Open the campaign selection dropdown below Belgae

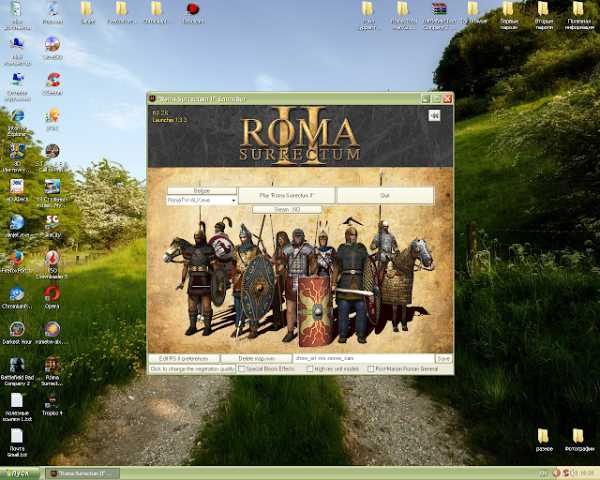click(202, 200)
